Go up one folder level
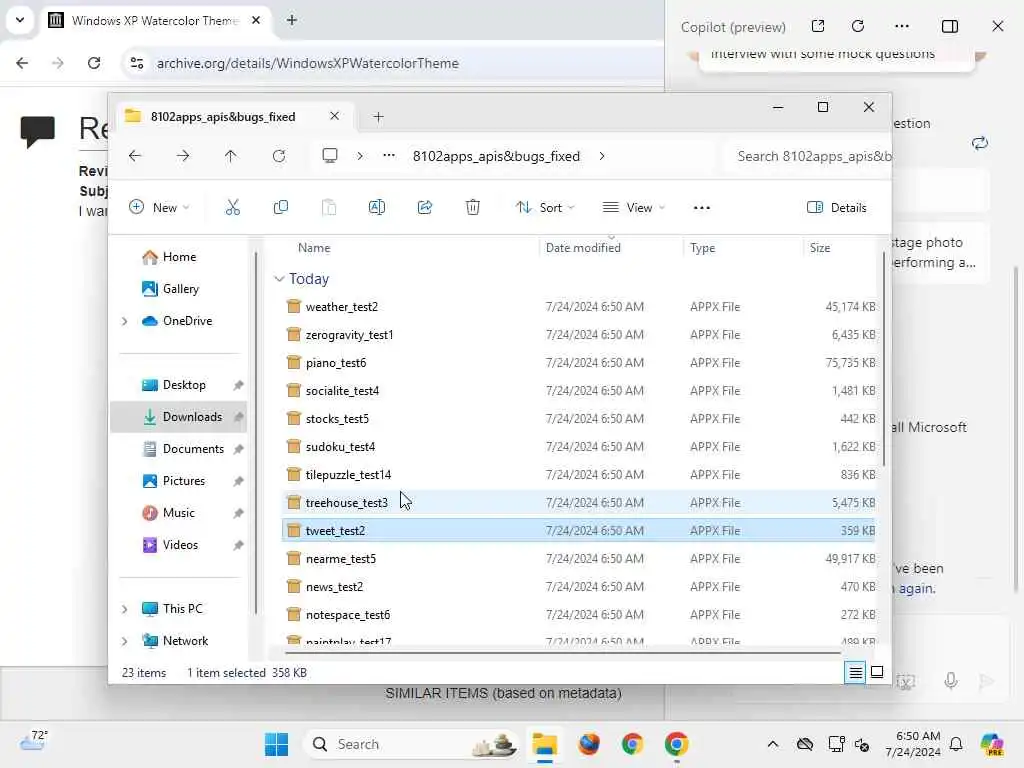The width and height of the screenshot is (1024, 768). tap(231, 156)
